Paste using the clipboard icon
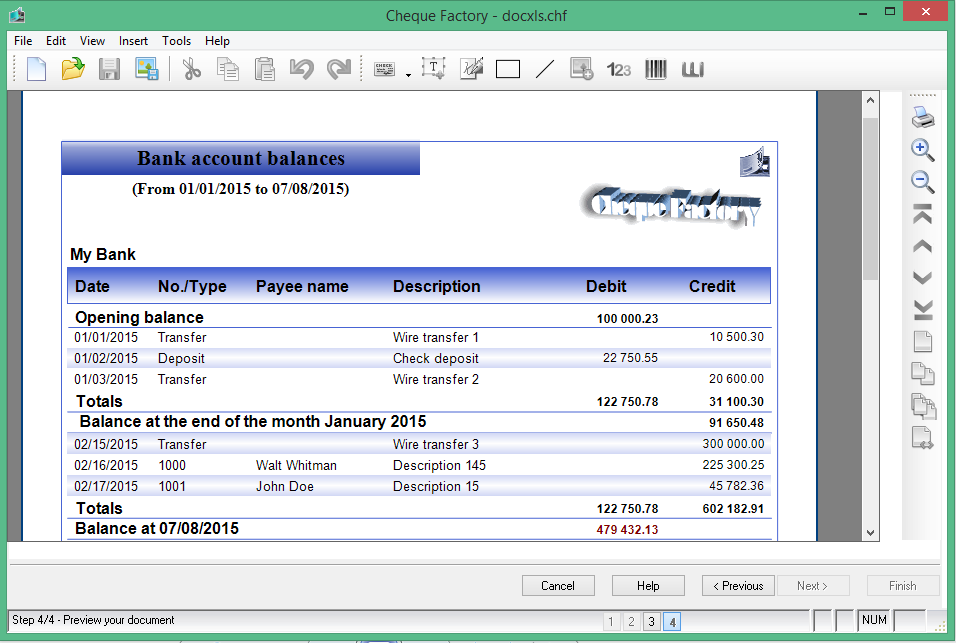The image size is (956, 643). pos(265,69)
